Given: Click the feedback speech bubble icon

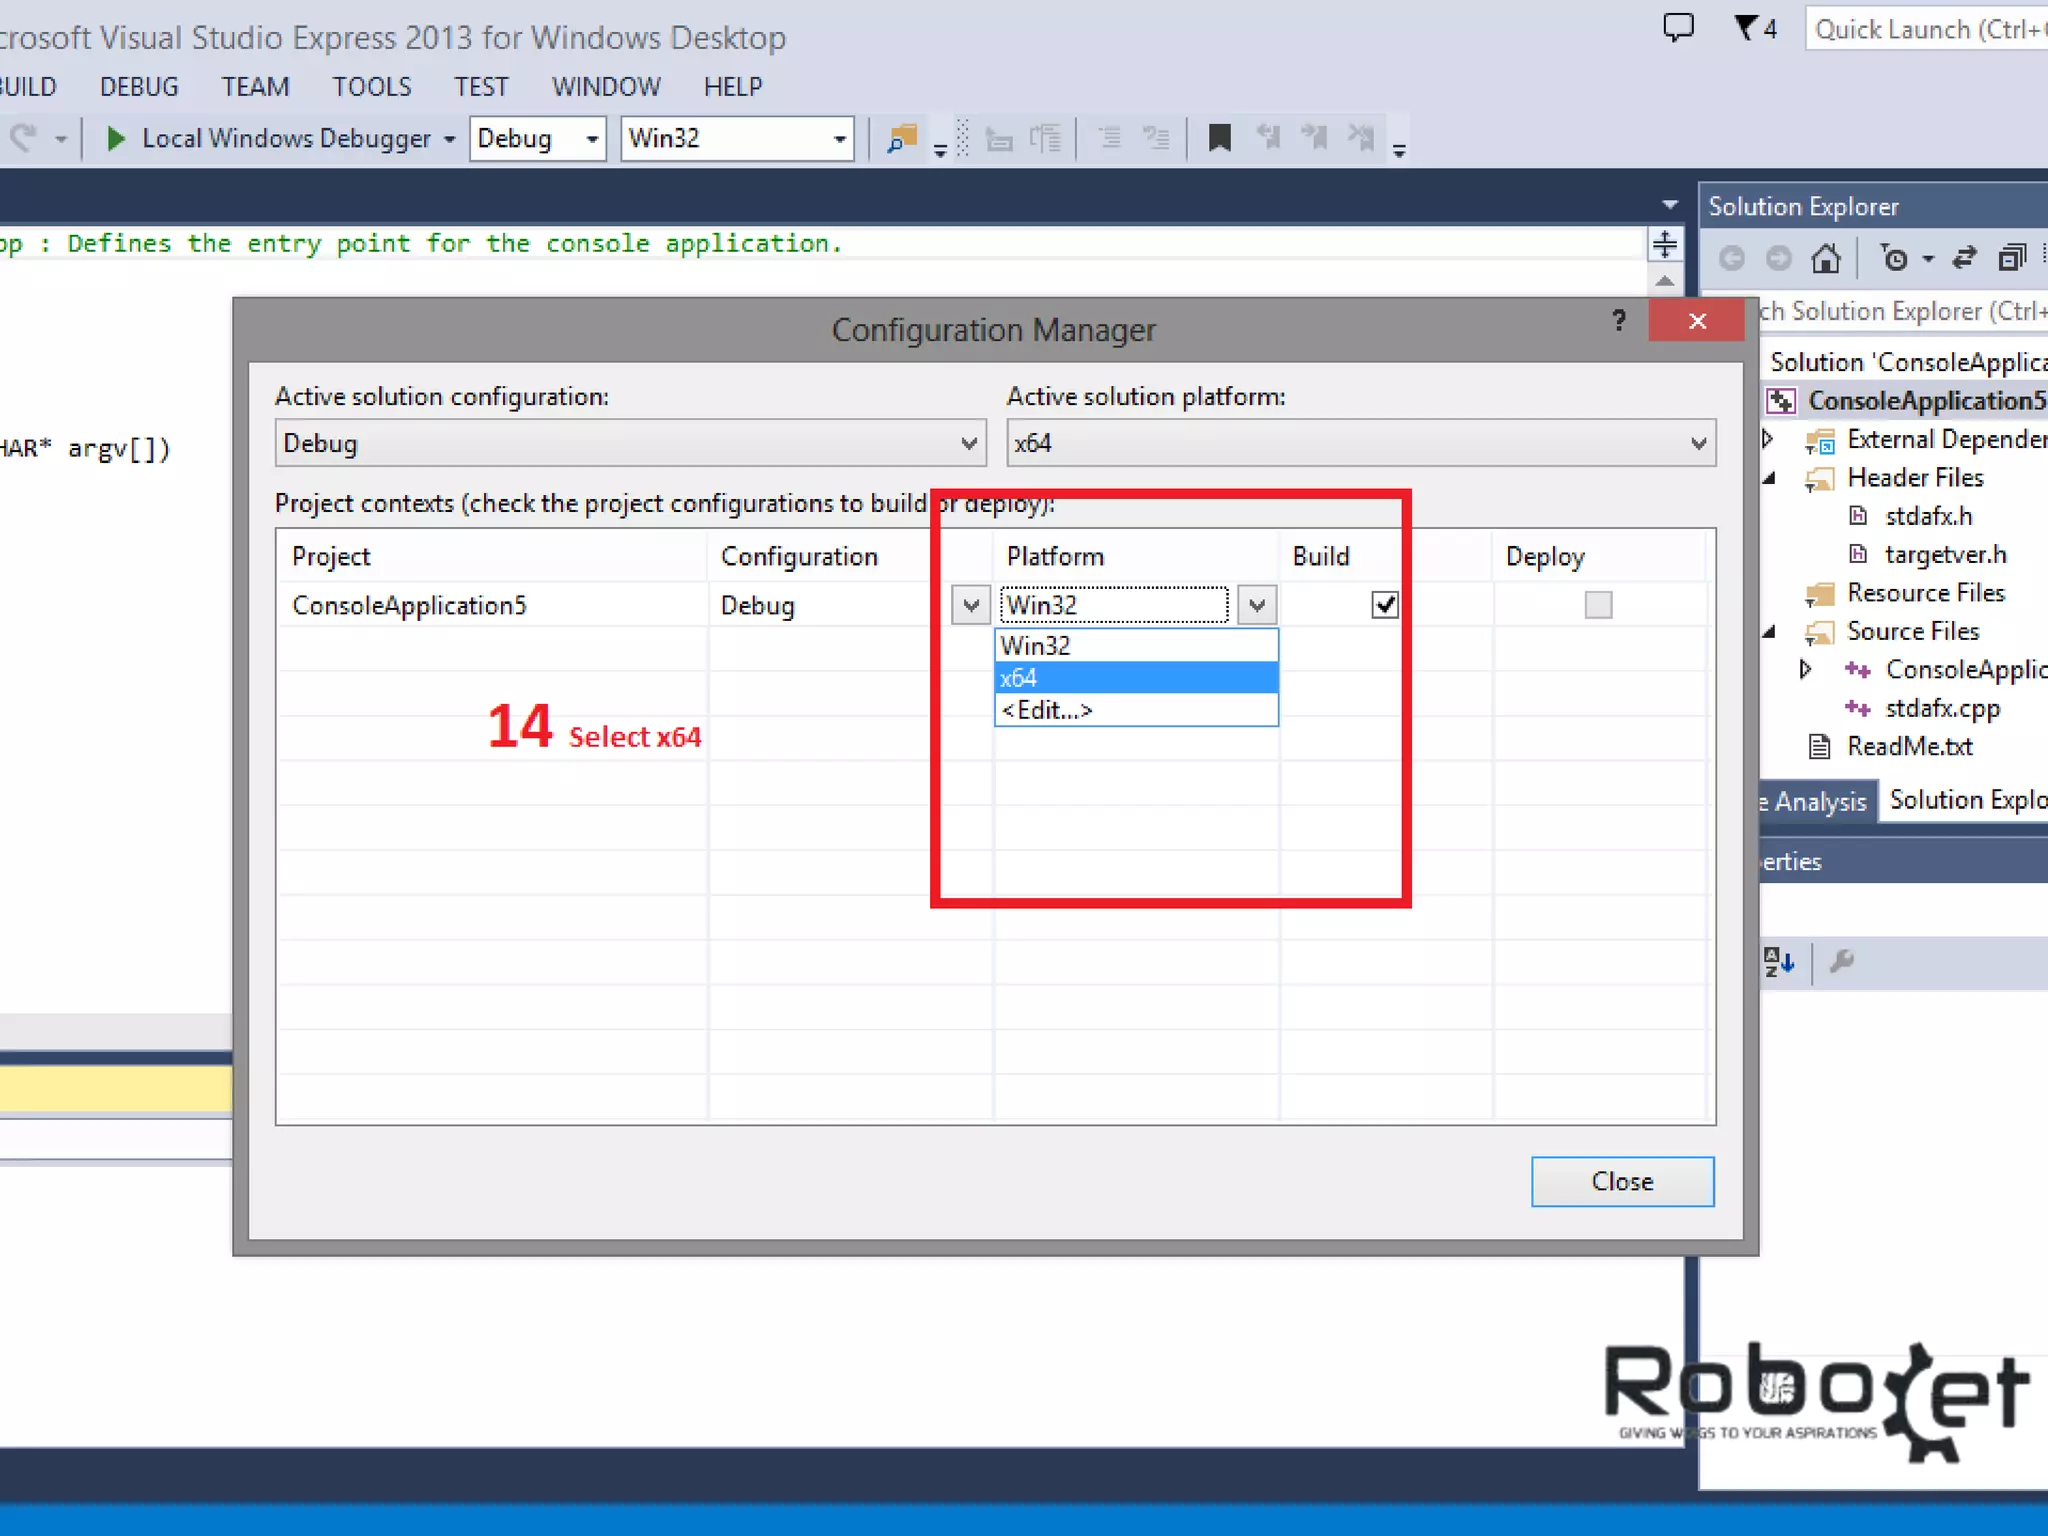Looking at the screenshot, I should click(x=1678, y=28).
